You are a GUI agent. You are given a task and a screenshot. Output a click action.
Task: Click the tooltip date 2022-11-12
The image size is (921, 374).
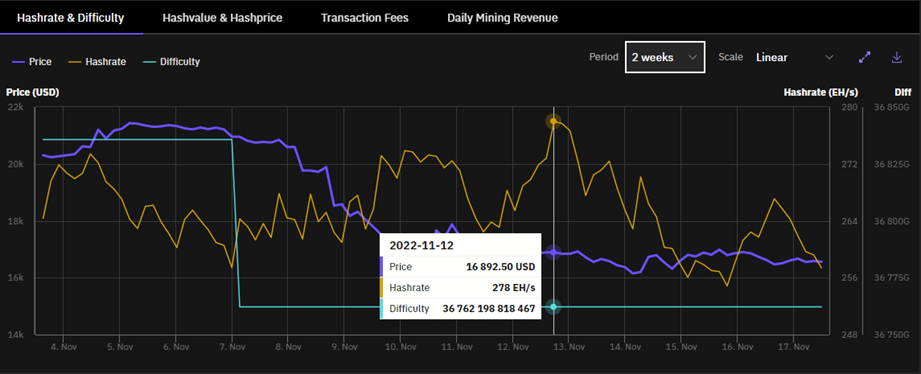(421, 245)
